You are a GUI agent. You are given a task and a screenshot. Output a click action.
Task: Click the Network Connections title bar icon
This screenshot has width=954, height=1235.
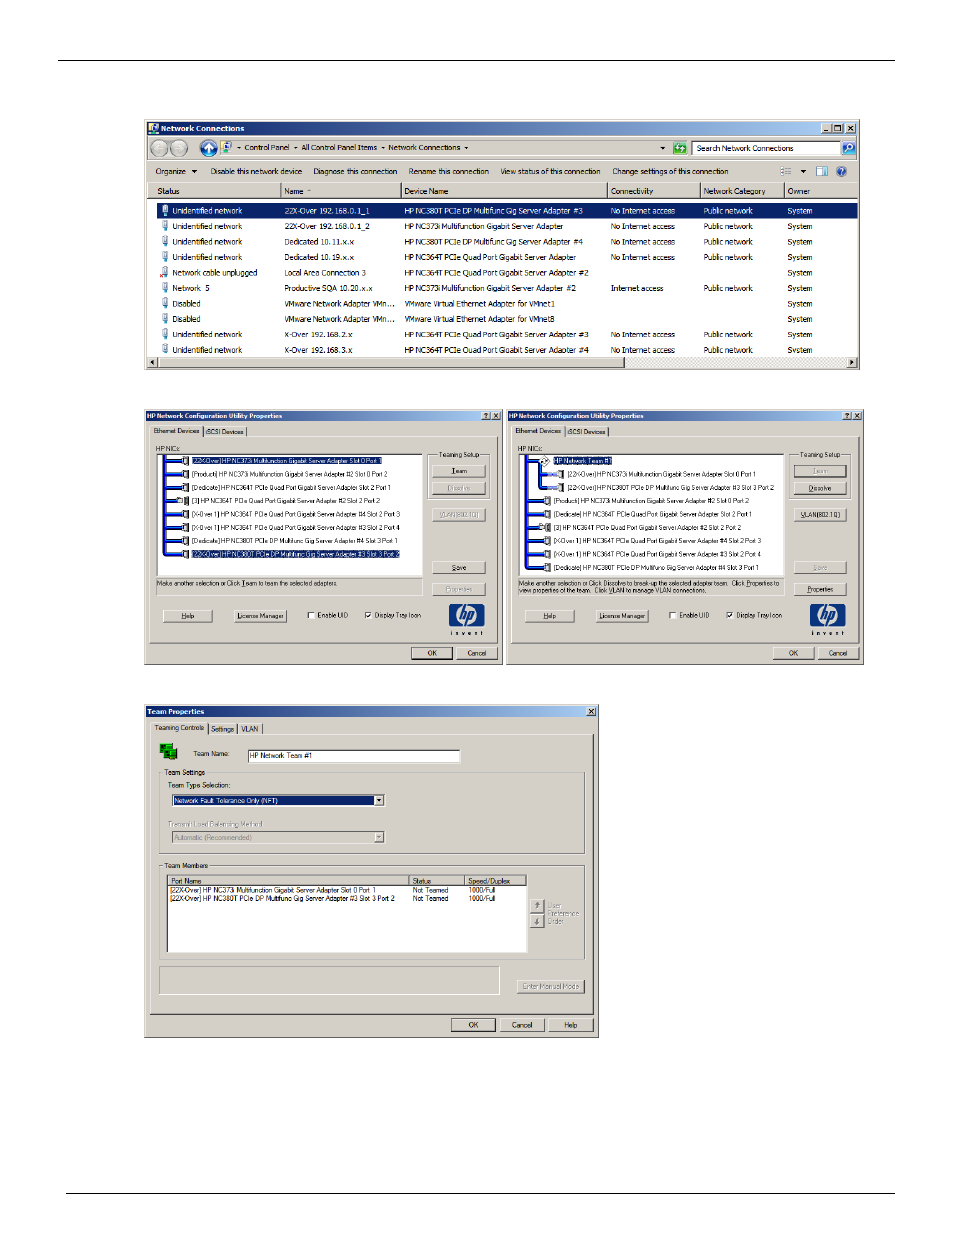153,128
